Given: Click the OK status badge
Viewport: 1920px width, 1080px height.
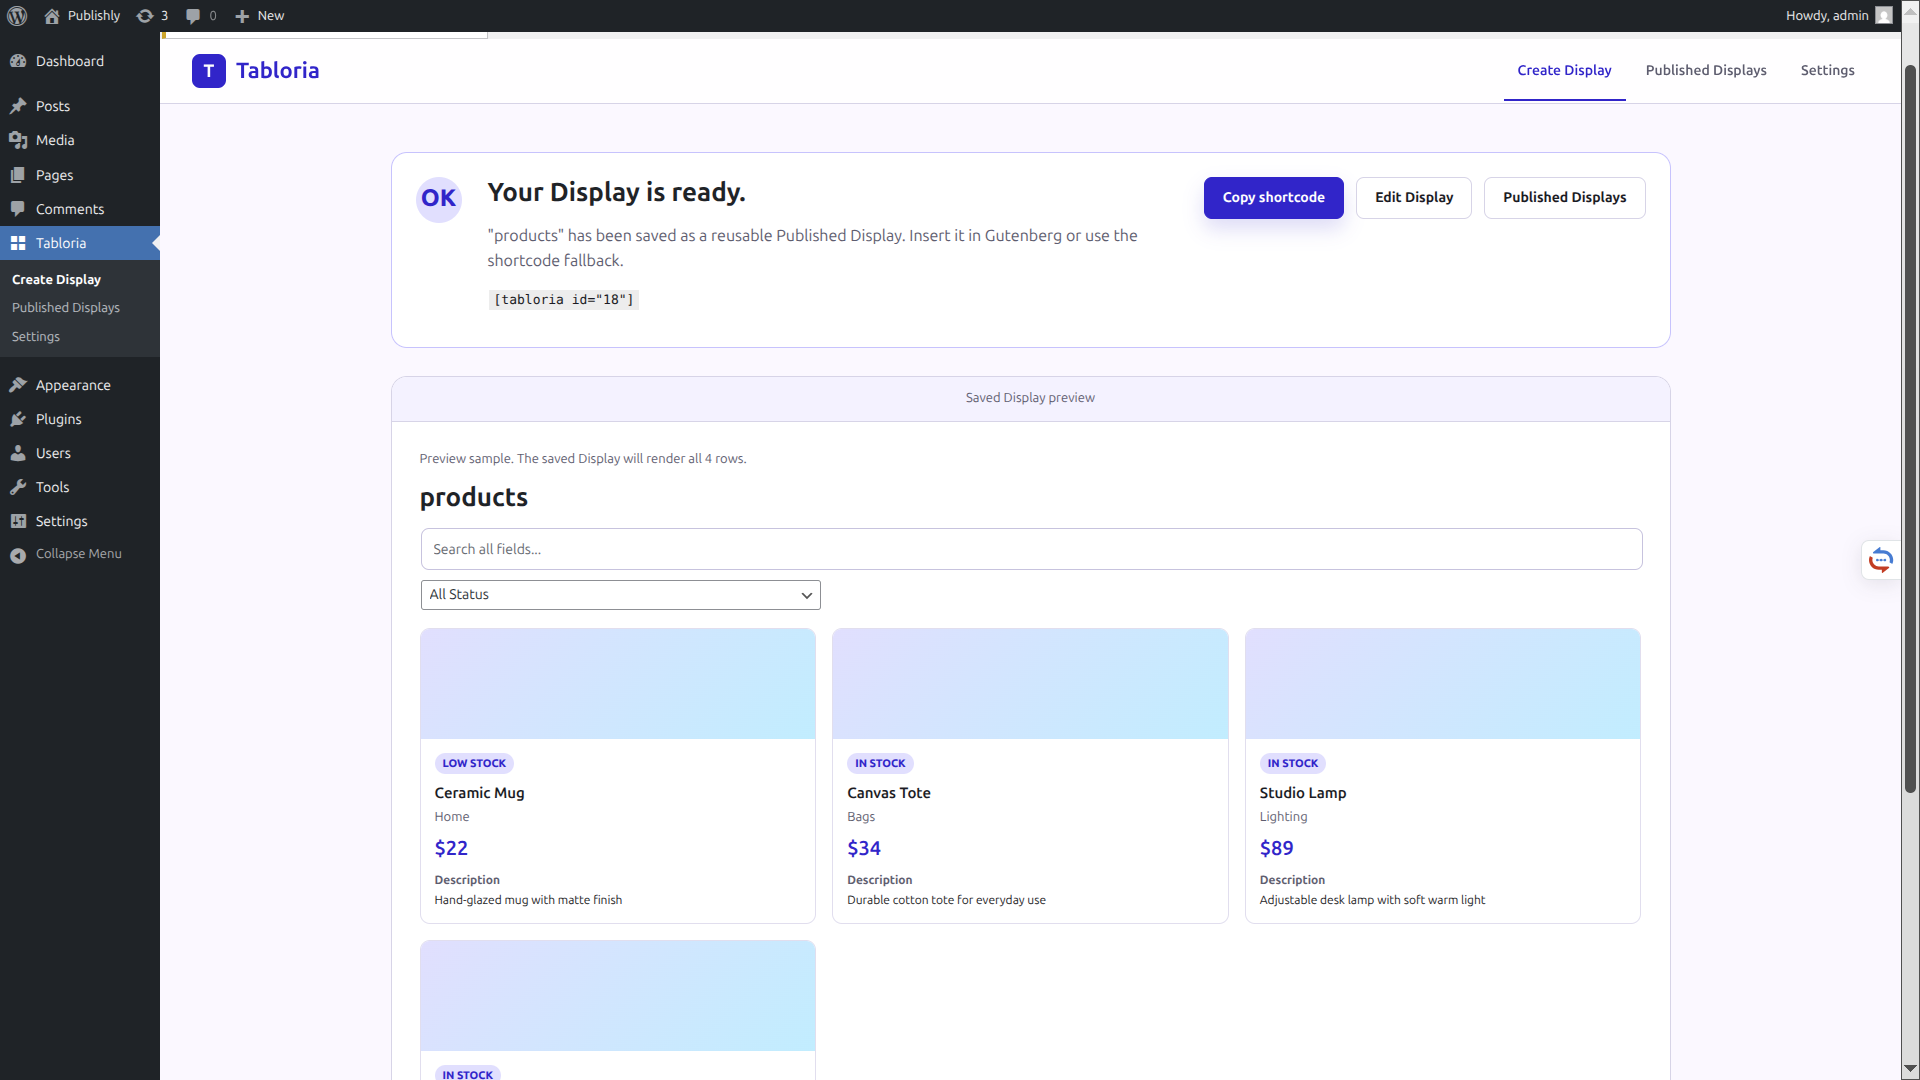Looking at the screenshot, I should [439, 198].
